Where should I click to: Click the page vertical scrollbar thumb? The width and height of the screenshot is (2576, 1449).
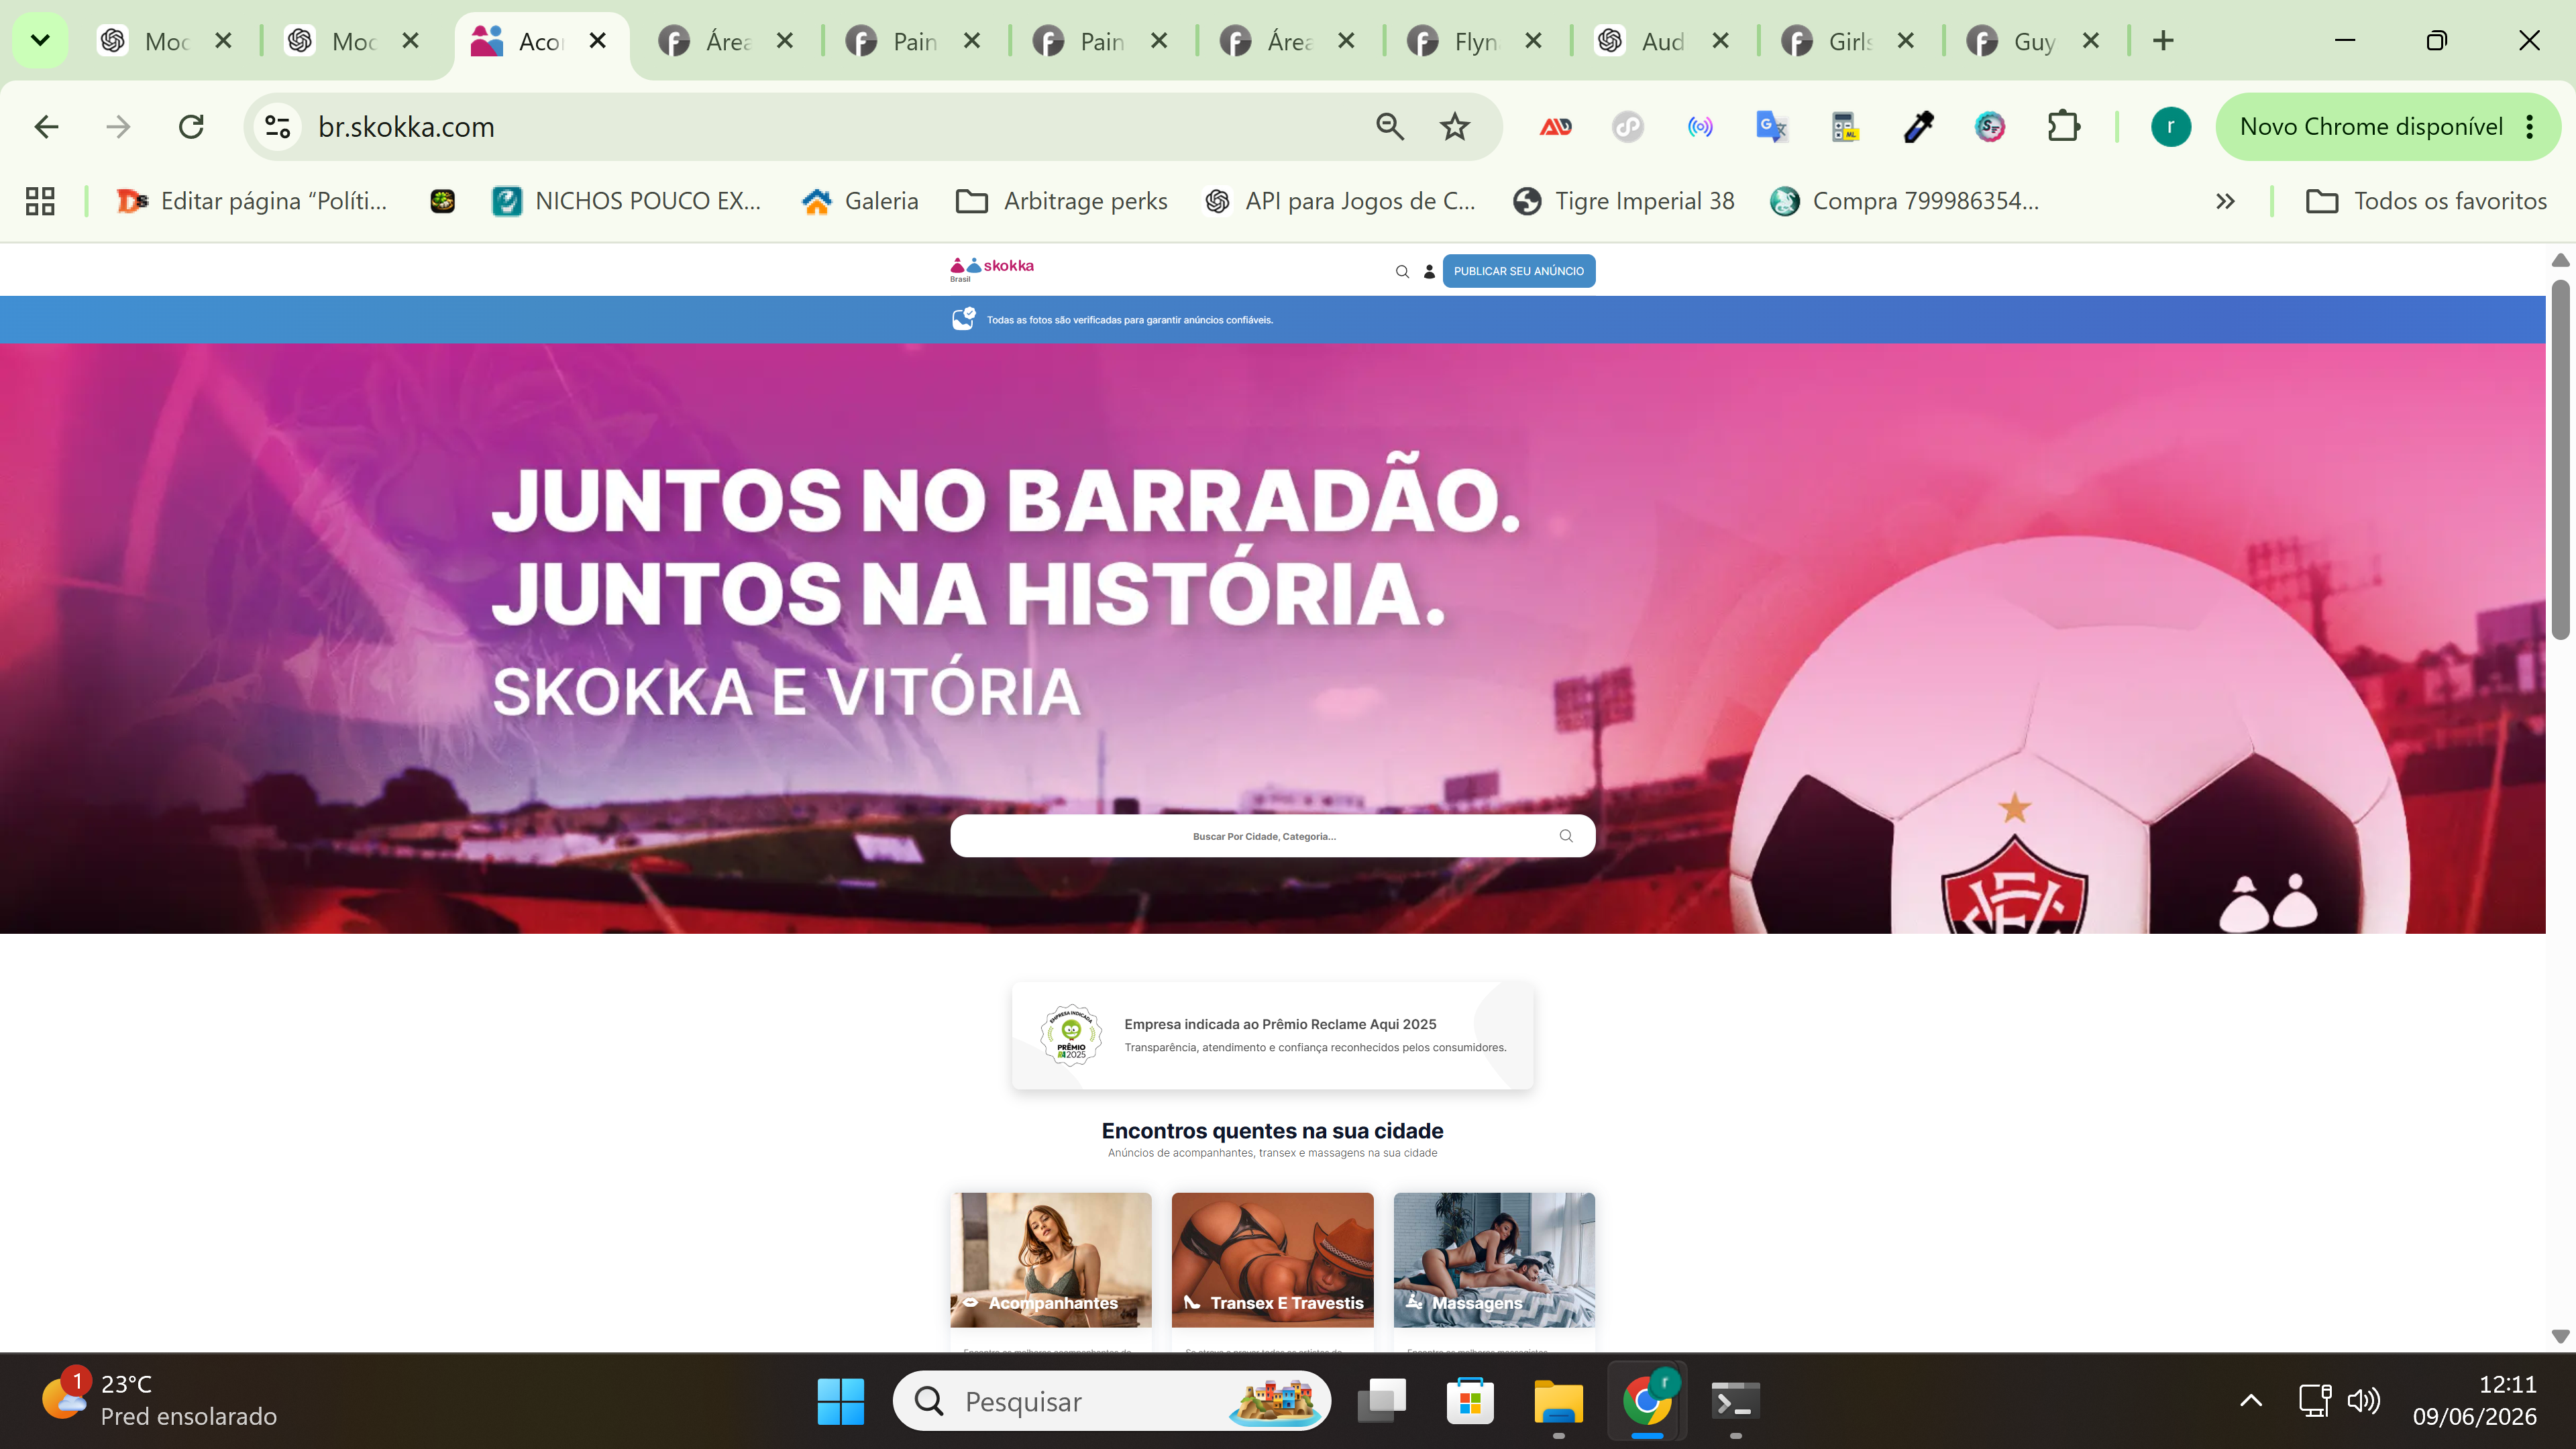point(2560,460)
